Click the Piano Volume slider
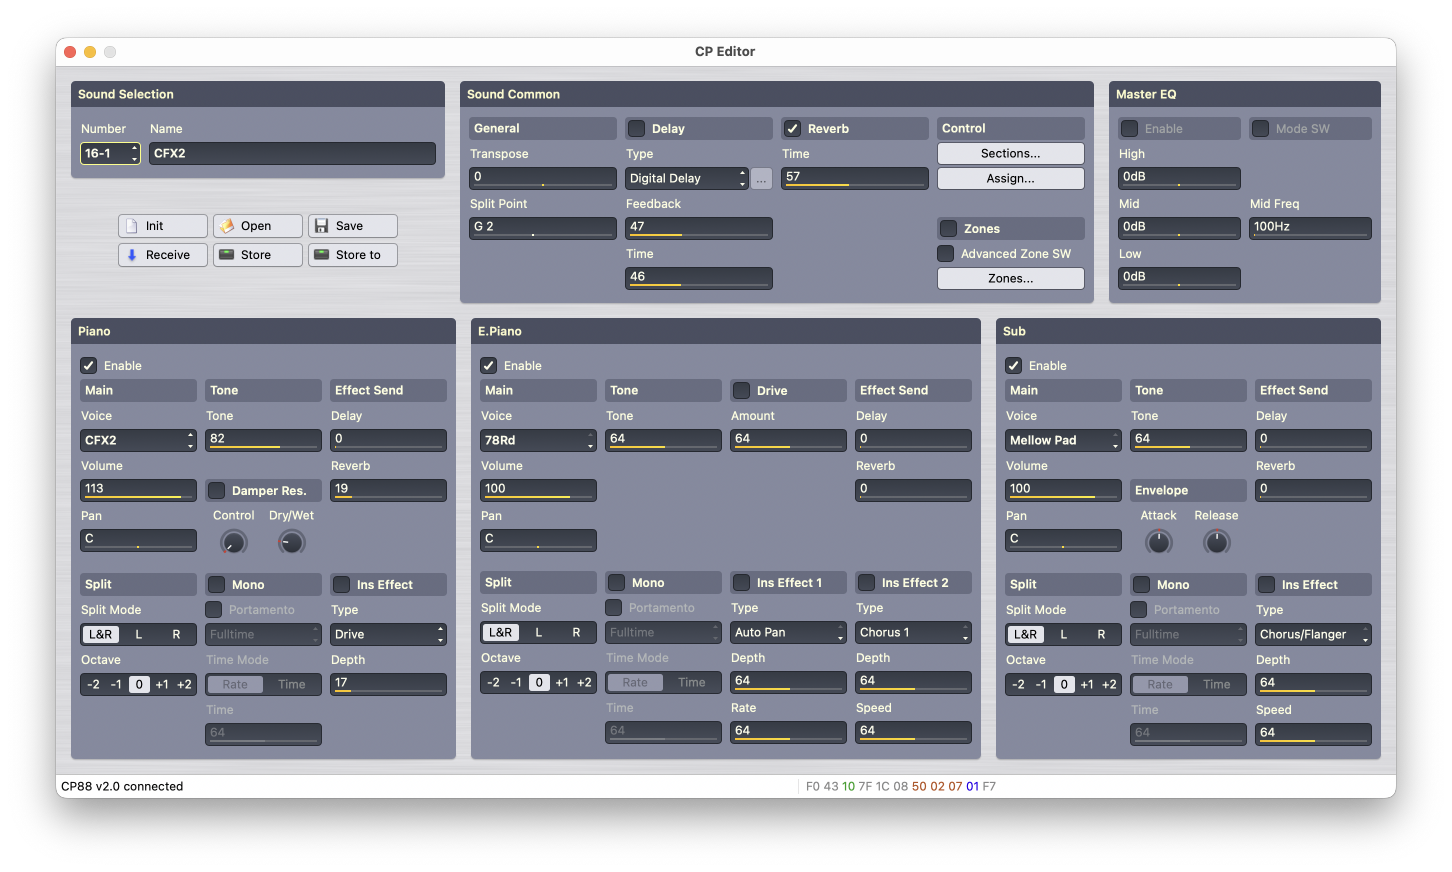This screenshot has width=1452, height=872. (x=138, y=489)
